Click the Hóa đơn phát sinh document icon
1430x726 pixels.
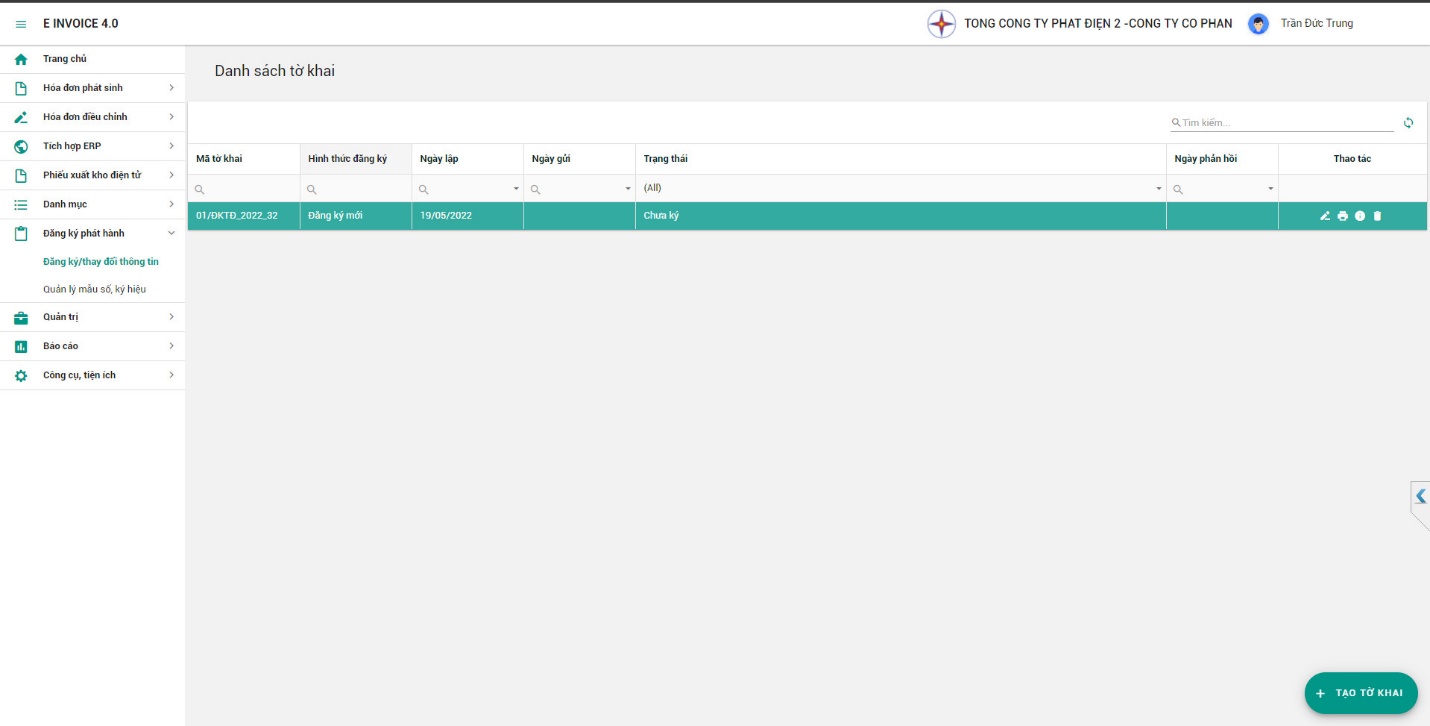(x=21, y=89)
